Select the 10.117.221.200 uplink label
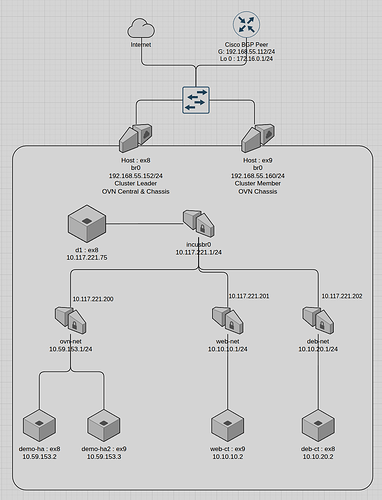Screen dimensions: 382x500 pos(93,299)
